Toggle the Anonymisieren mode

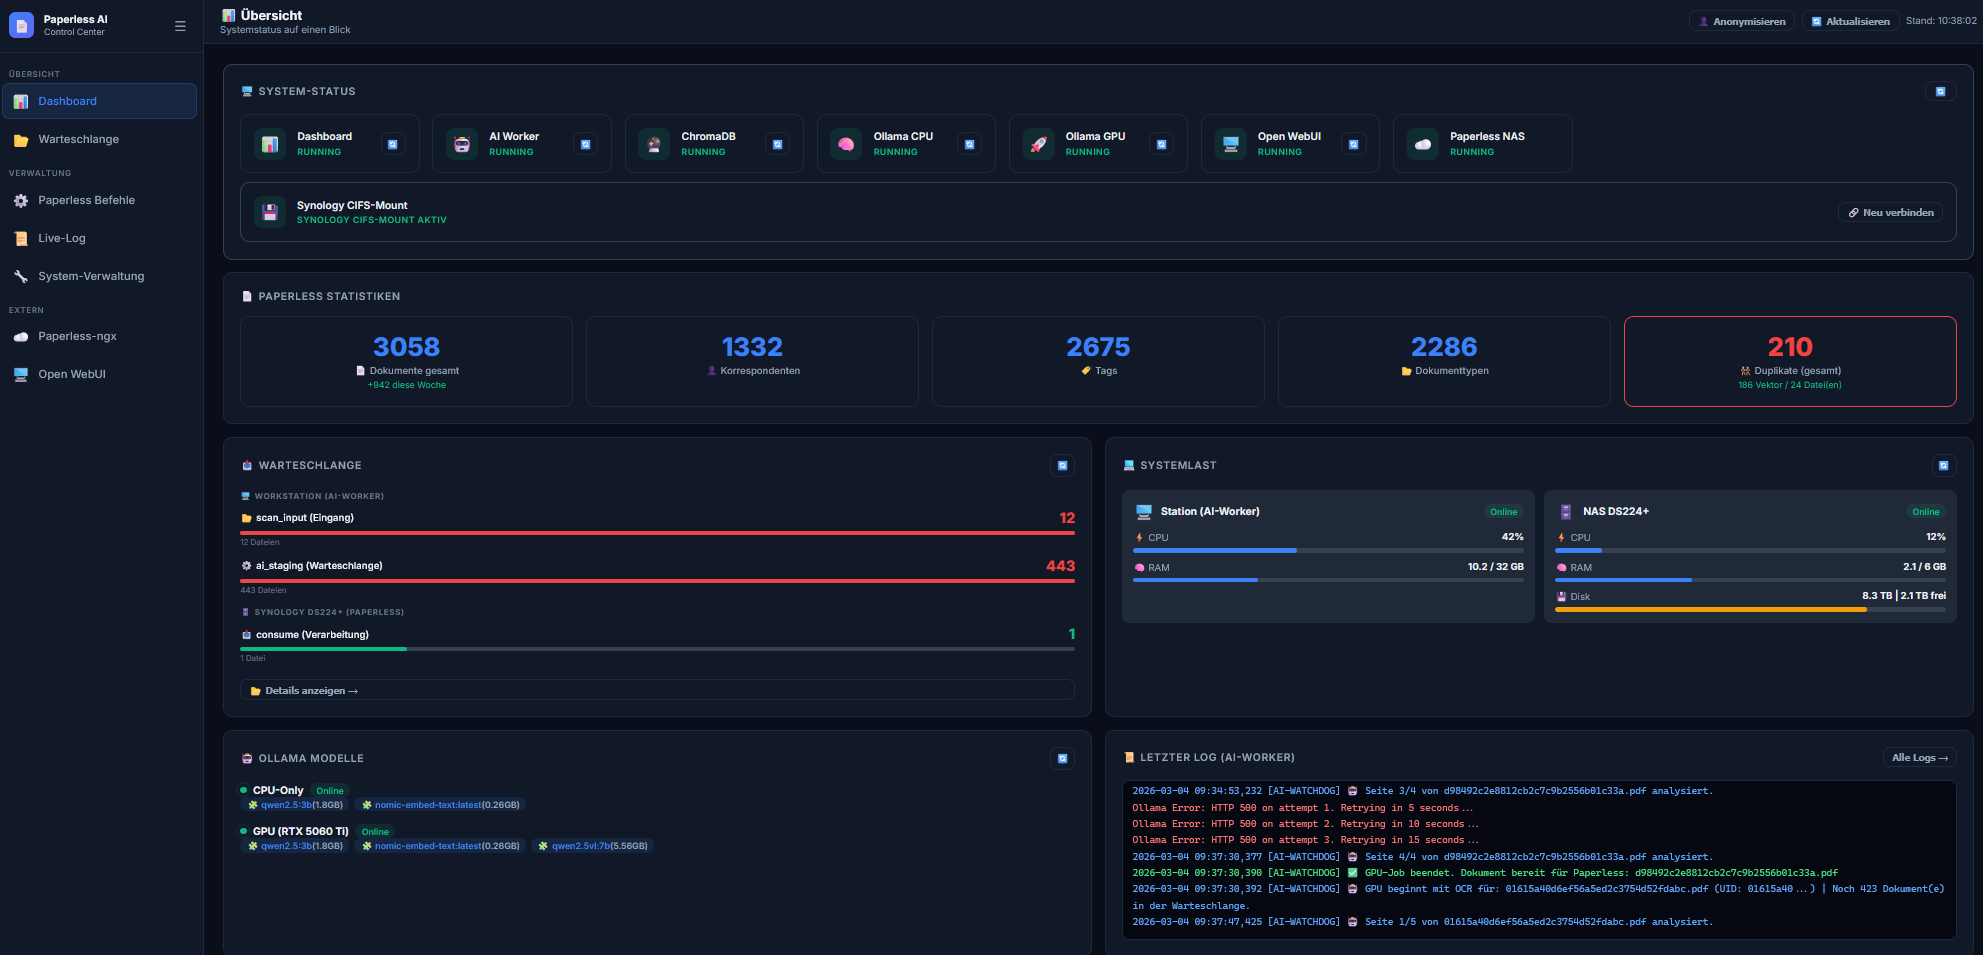(1741, 21)
